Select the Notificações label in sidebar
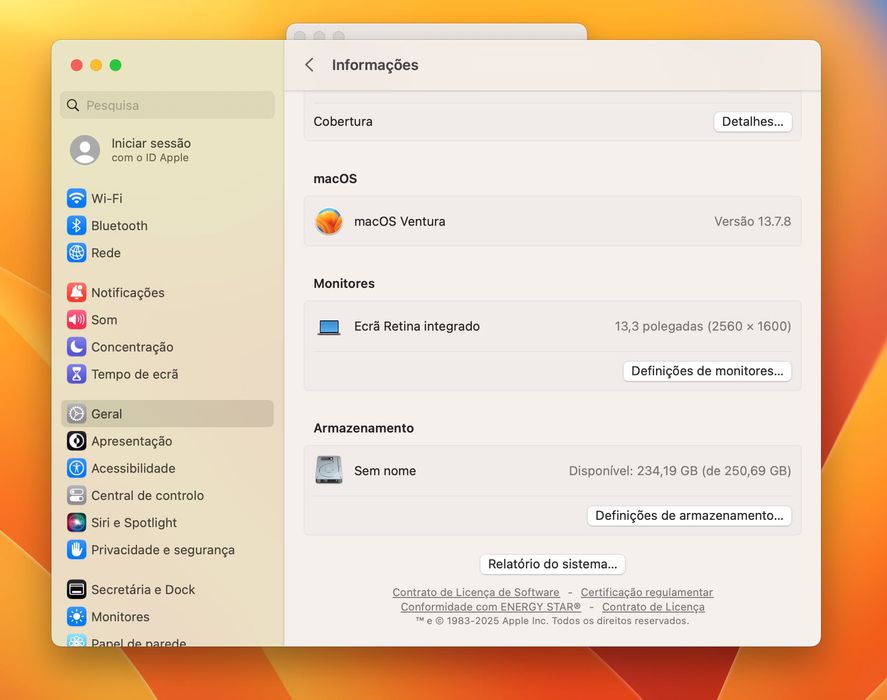Screen dimensions: 887x700 (128, 293)
